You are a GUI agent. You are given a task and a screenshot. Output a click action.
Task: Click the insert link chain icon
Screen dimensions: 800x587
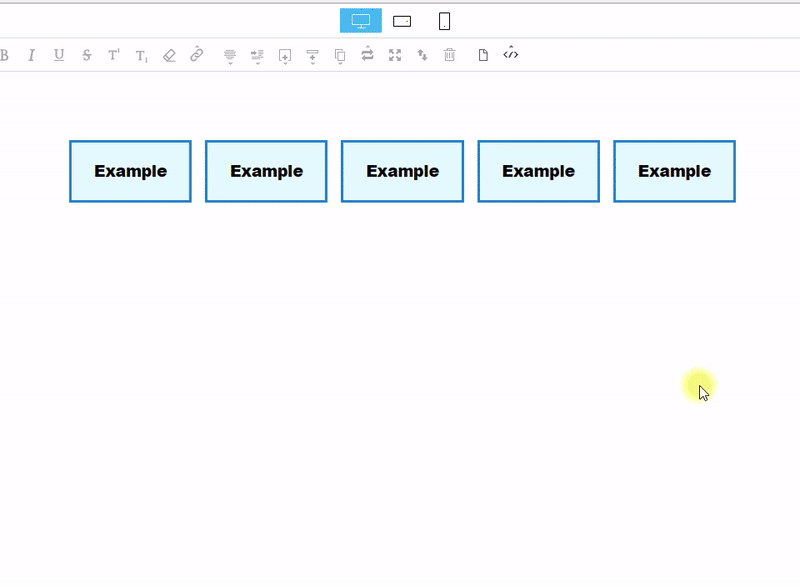click(197, 55)
